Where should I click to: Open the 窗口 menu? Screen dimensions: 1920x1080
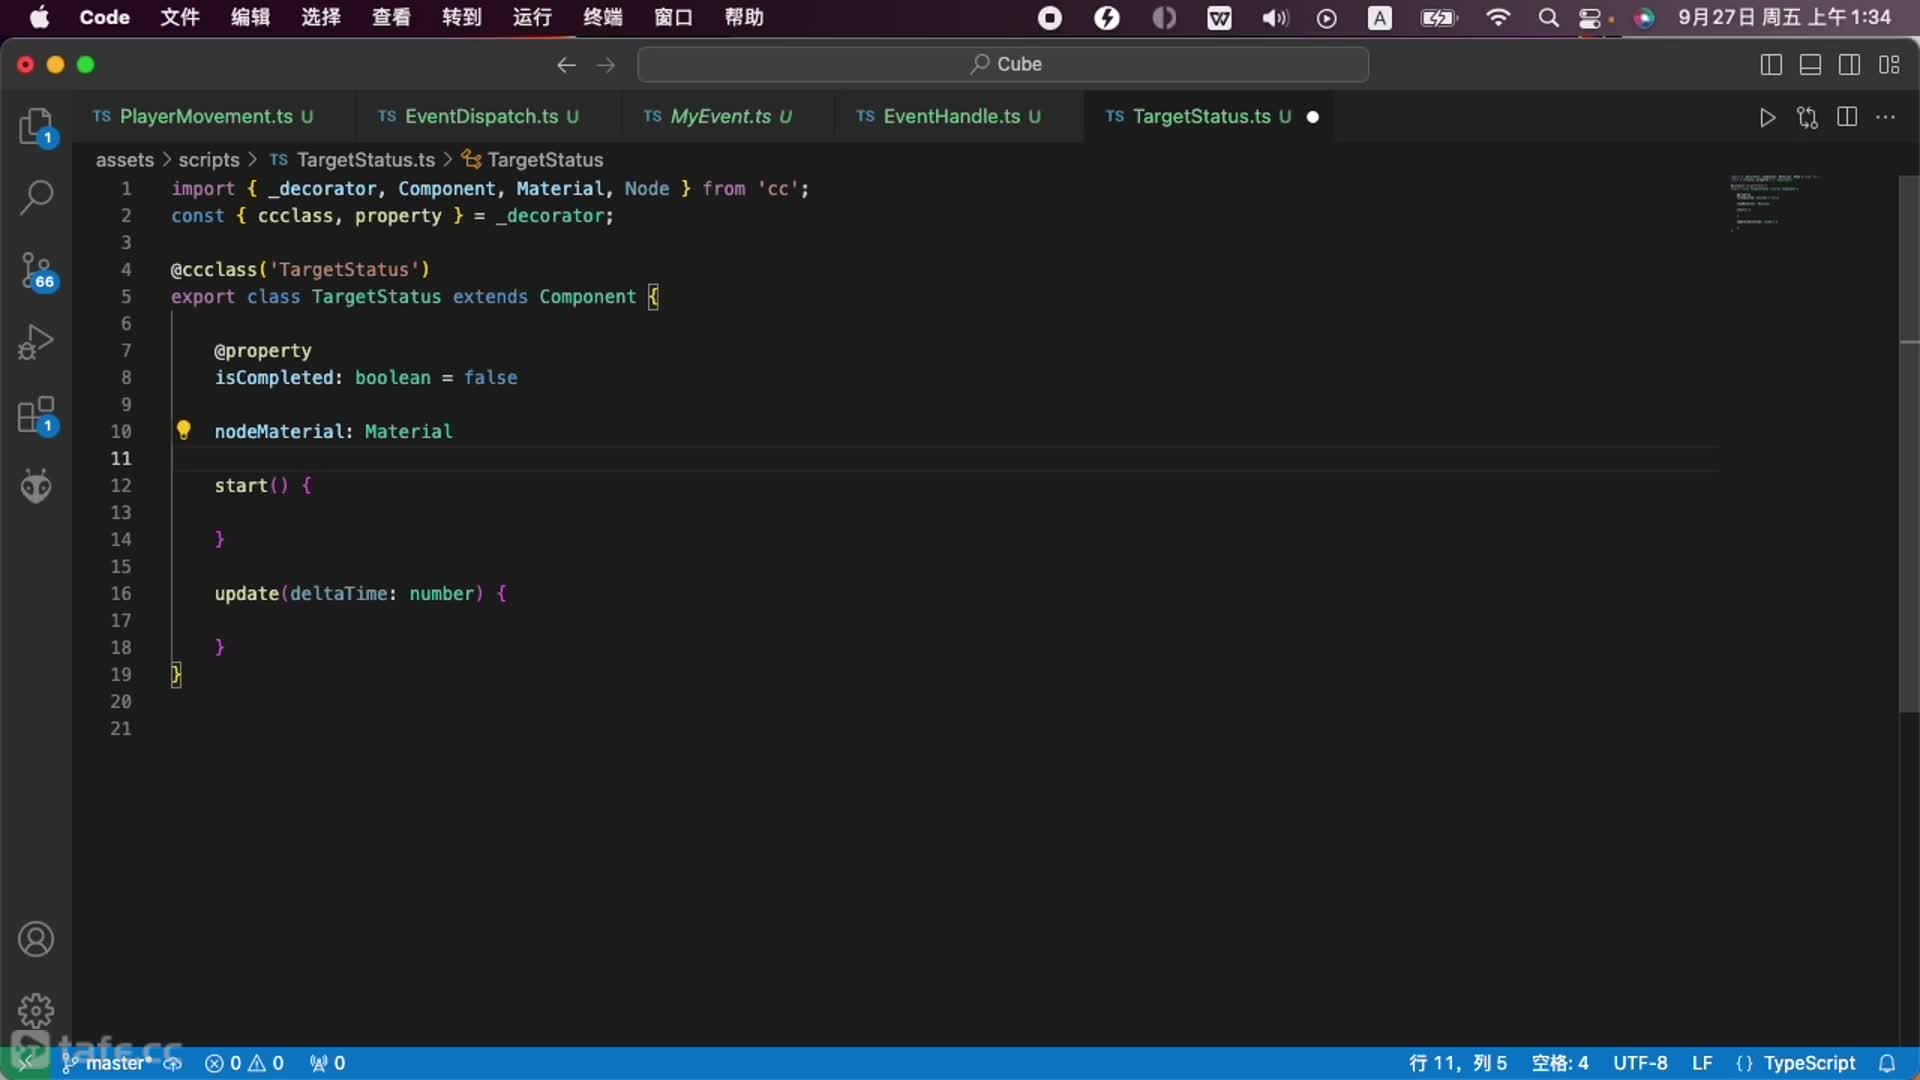pyautogui.click(x=673, y=18)
